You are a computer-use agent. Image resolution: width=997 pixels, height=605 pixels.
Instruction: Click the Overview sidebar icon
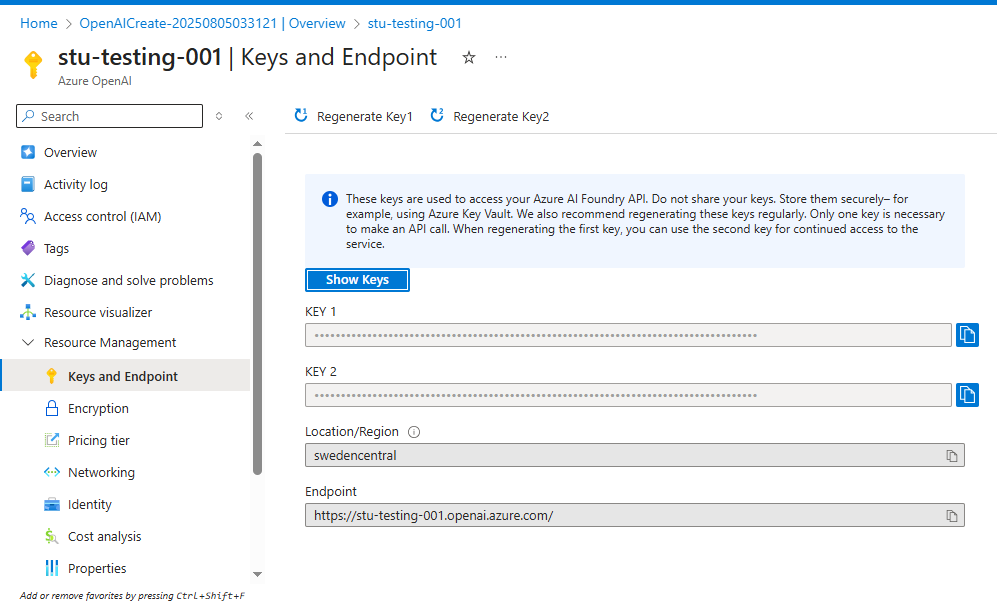pos(28,152)
